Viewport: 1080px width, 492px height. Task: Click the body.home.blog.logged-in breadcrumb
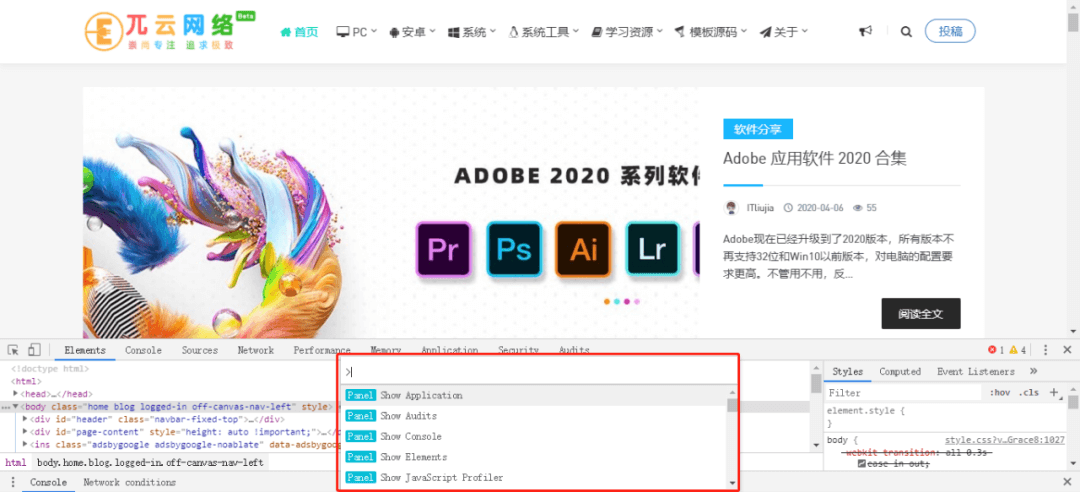pyautogui.click(x=150, y=463)
